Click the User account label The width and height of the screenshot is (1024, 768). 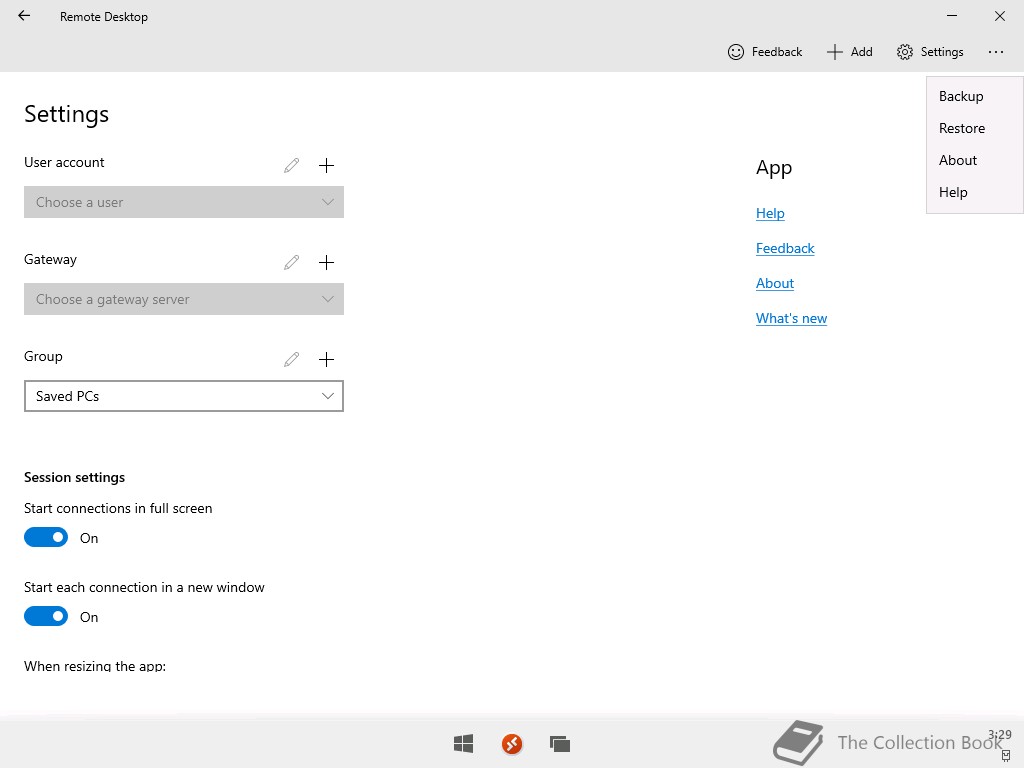(64, 163)
